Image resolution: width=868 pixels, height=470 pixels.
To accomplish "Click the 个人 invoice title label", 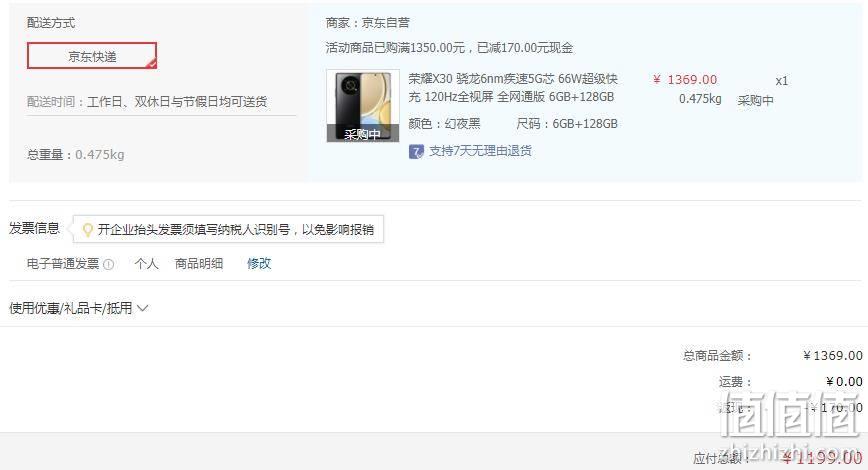I will 146,264.
